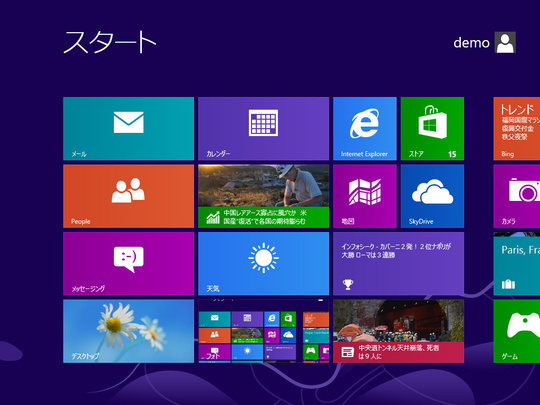Open the Calendar tile grid icon
Screen dimensions: 540x405
263,123
